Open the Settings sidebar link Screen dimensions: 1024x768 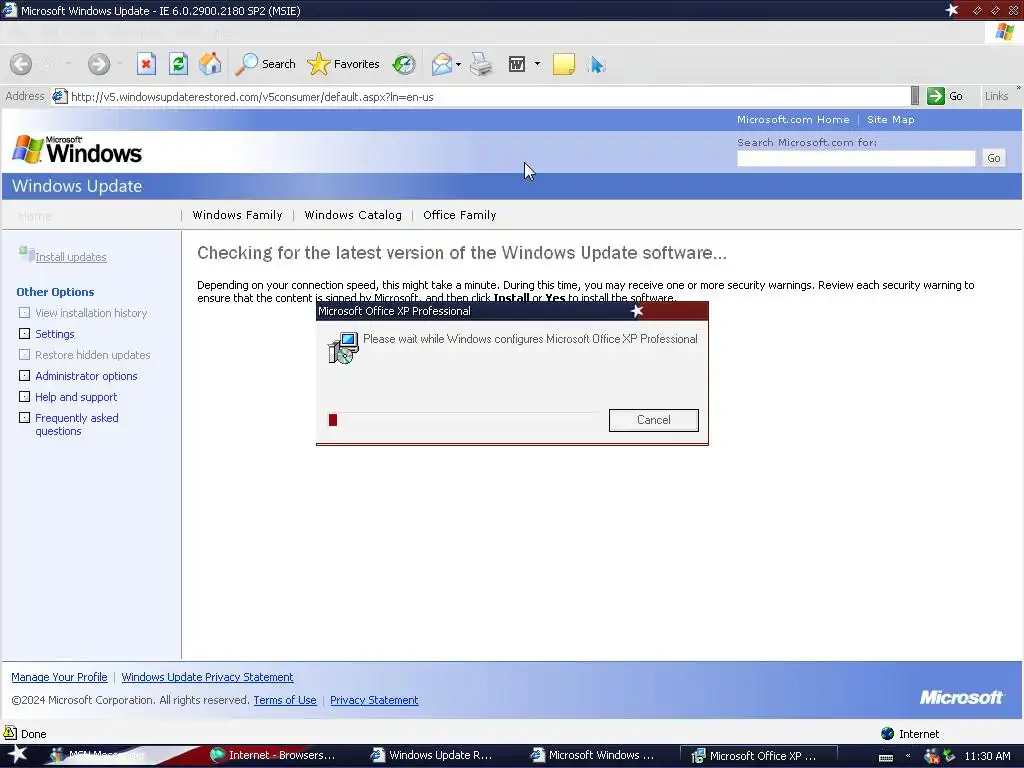click(55, 334)
